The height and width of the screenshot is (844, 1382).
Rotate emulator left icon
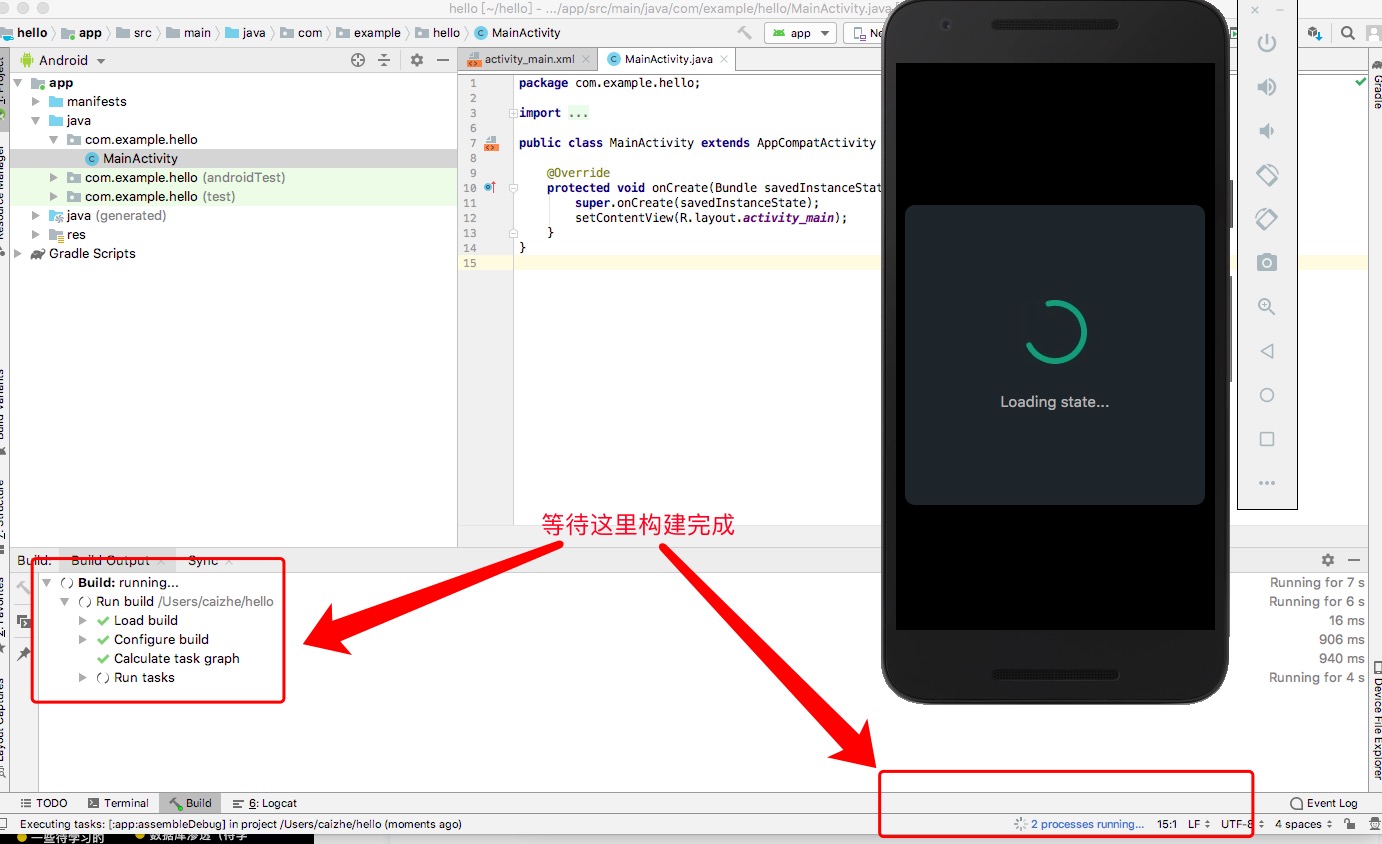point(1266,175)
